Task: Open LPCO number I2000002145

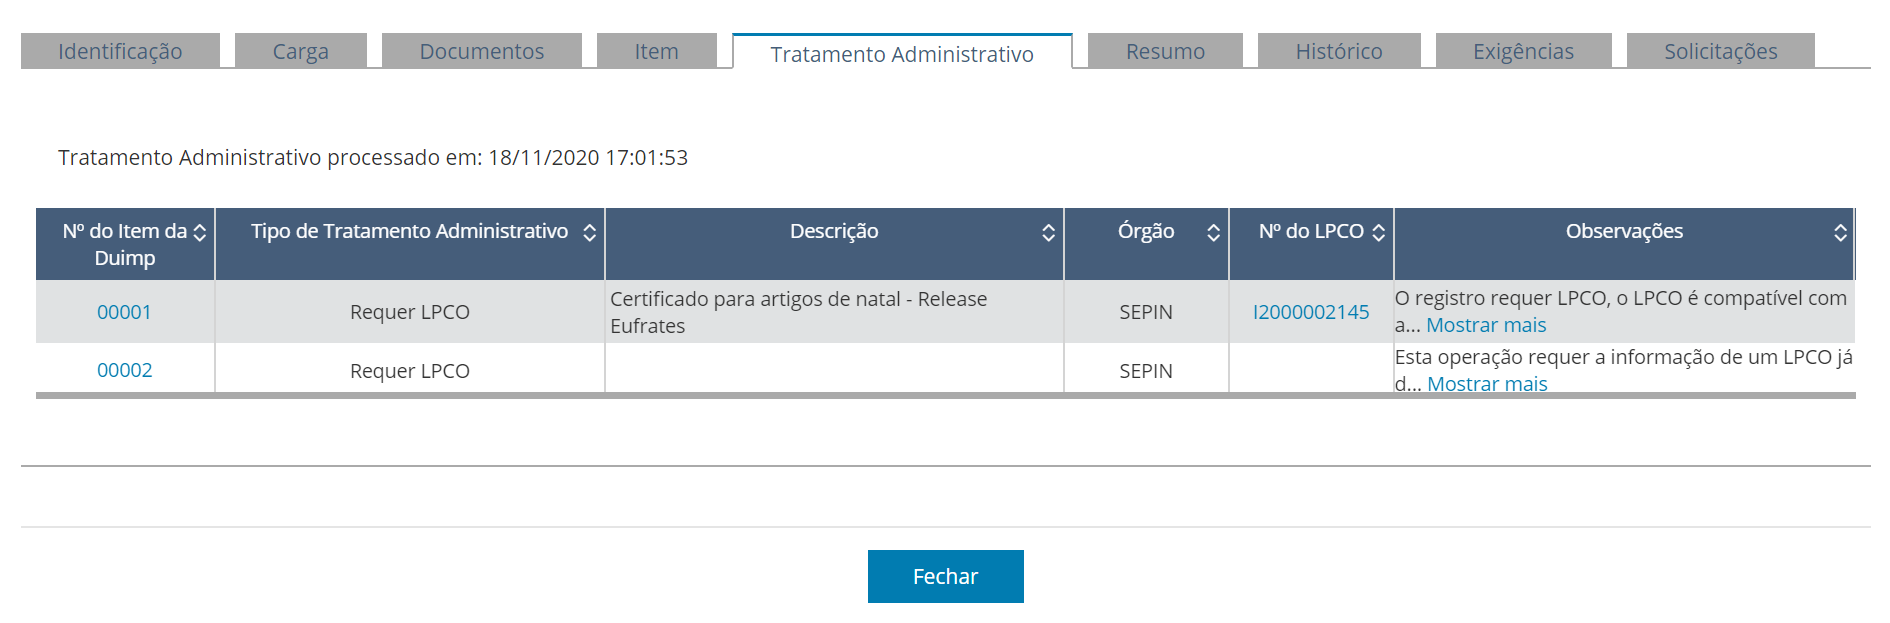Action: coord(1310,312)
